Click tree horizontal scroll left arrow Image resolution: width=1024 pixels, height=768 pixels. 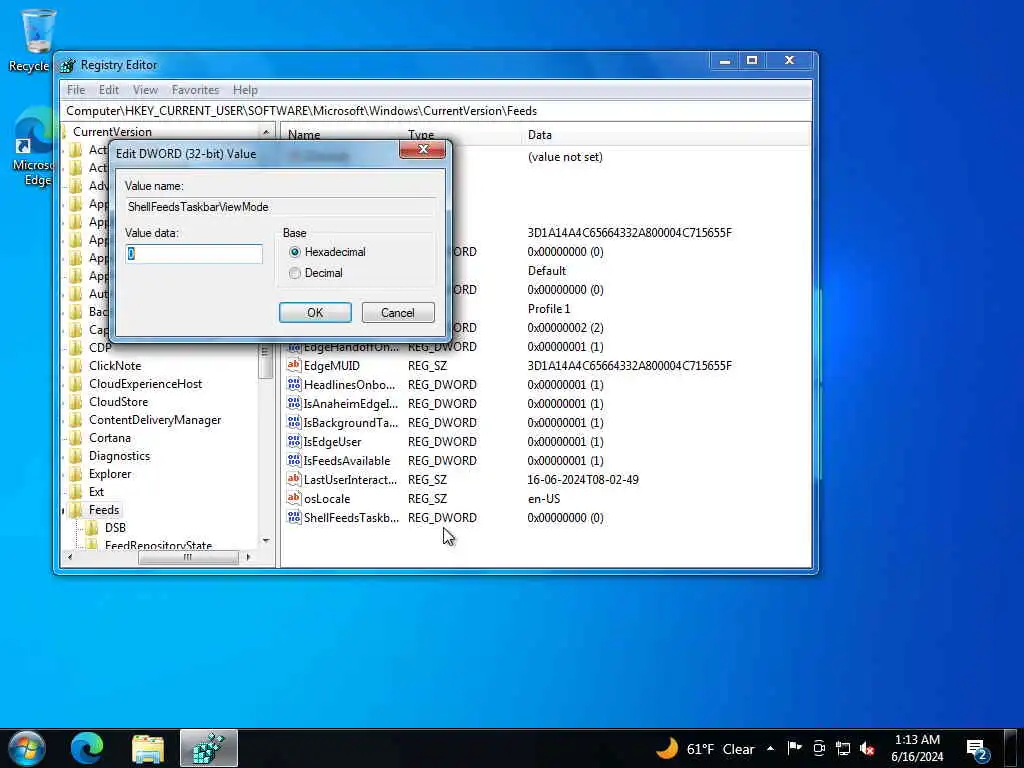70,557
